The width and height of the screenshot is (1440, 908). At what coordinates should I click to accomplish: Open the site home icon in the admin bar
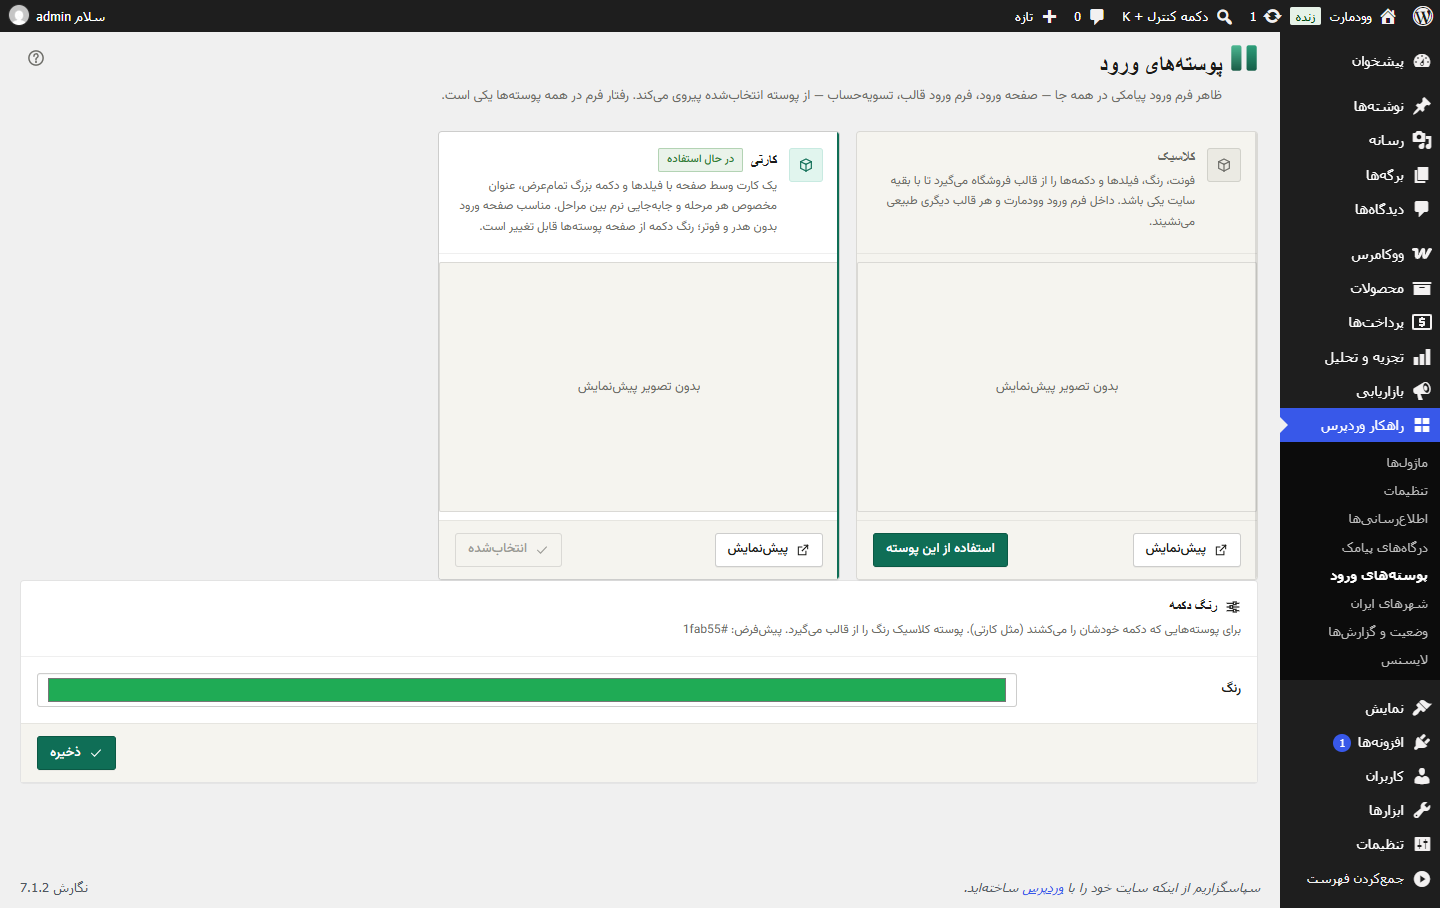[1388, 16]
